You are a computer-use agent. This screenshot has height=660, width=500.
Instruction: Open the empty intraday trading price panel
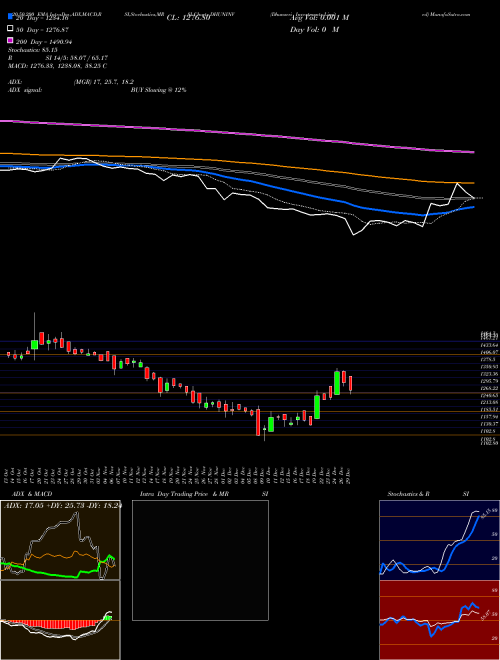[x=200, y=560]
